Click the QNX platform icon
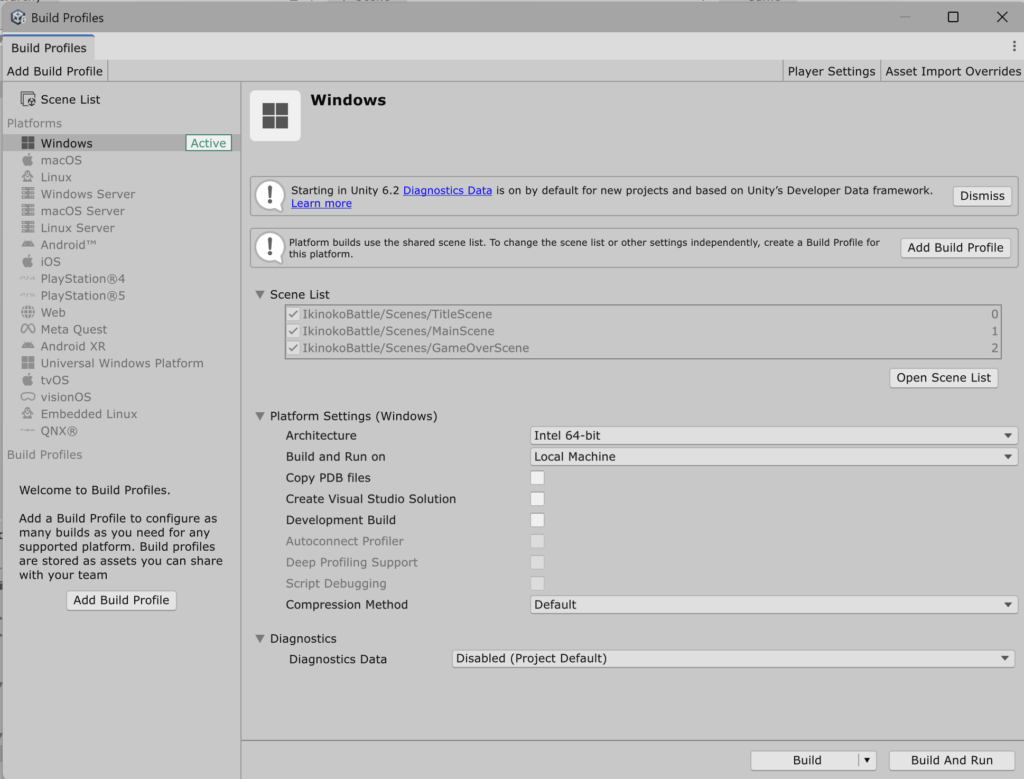 [27, 431]
